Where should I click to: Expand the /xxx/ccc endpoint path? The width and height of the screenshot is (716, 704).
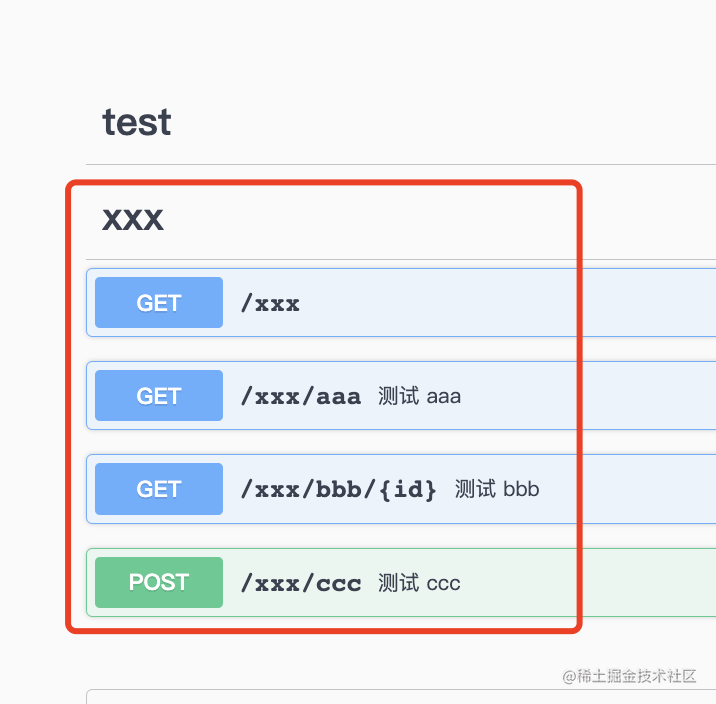click(x=301, y=583)
